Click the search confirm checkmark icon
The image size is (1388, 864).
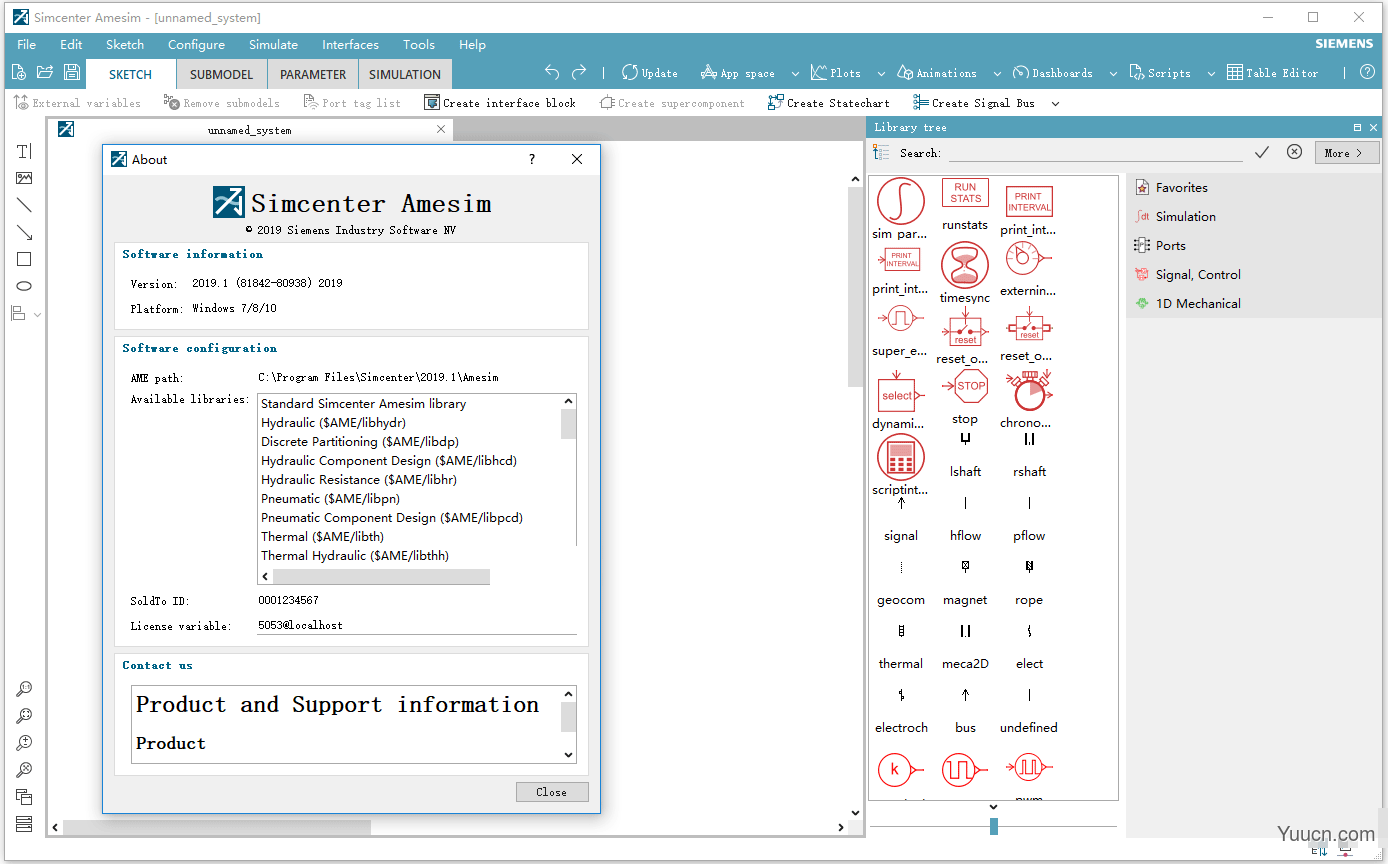[1262, 152]
